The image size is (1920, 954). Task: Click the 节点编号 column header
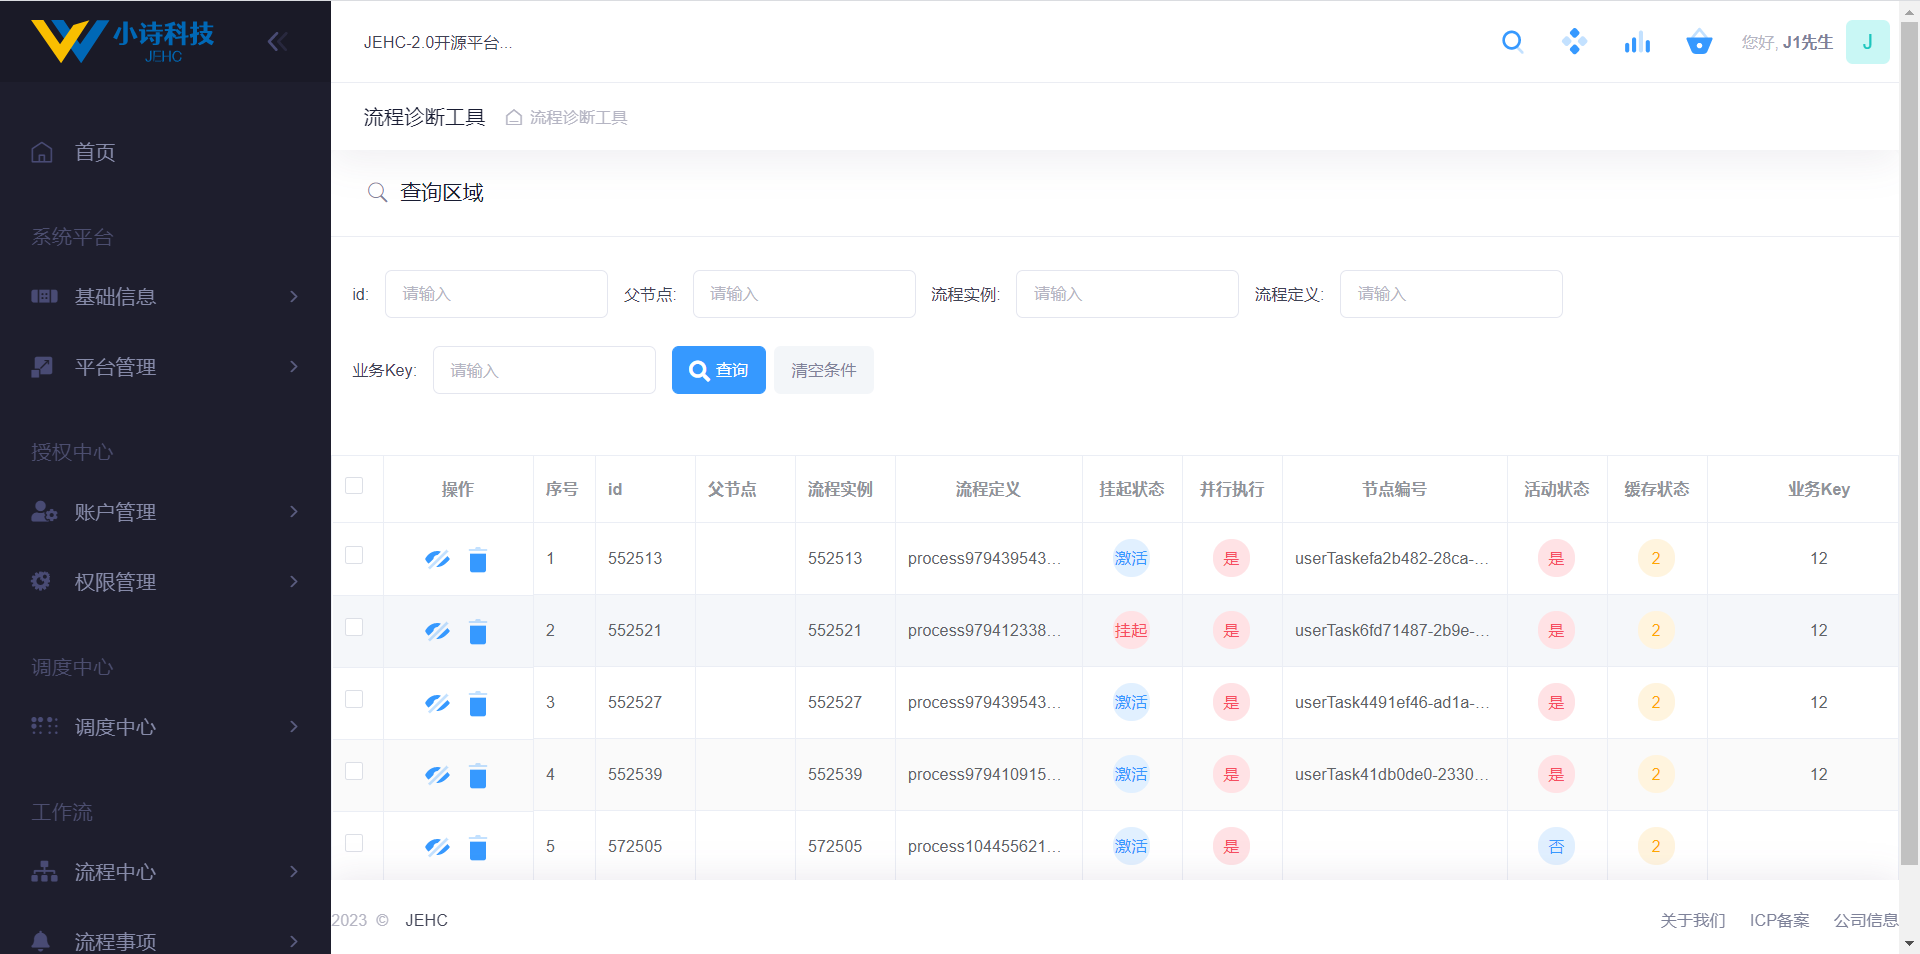pyautogui.click(x=1394, y=489)
